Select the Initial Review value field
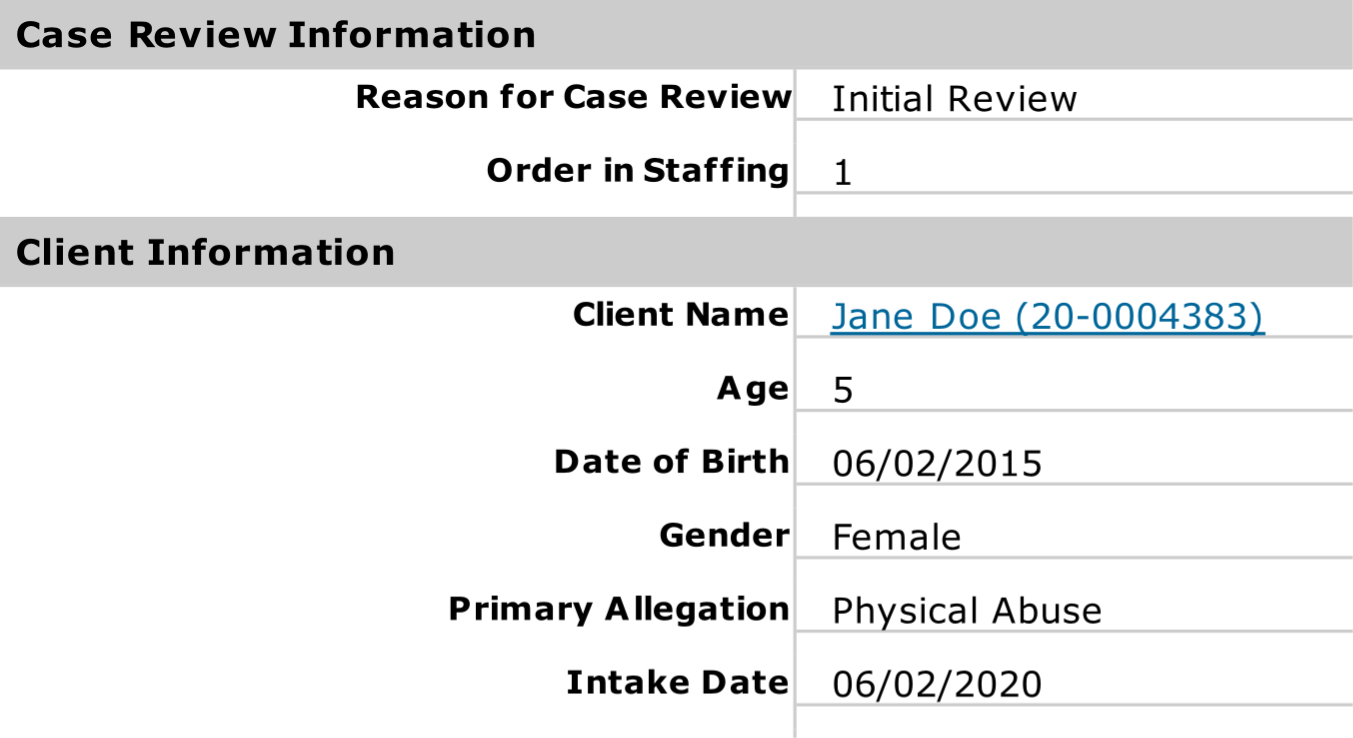This screenshot has height=738, width=1353. [954, 99]
